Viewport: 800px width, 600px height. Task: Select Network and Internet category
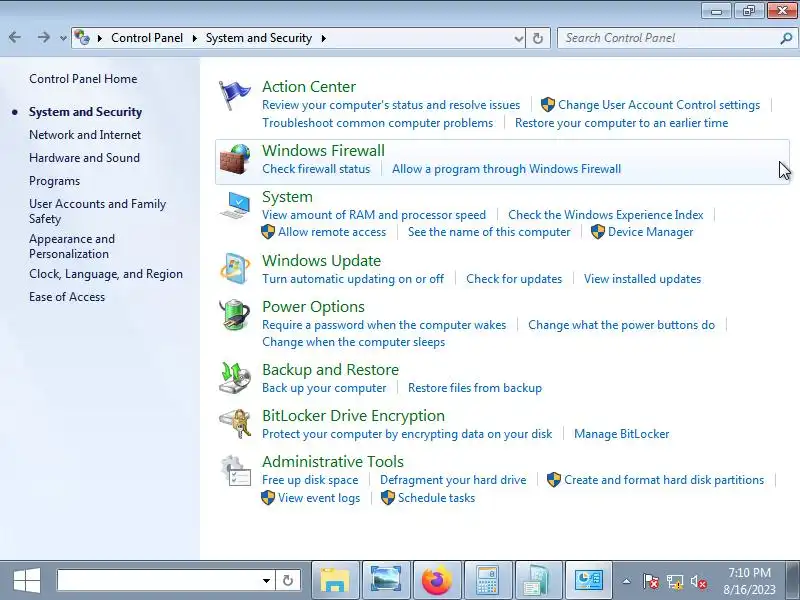pyautogui.click(x=85, y=135)
